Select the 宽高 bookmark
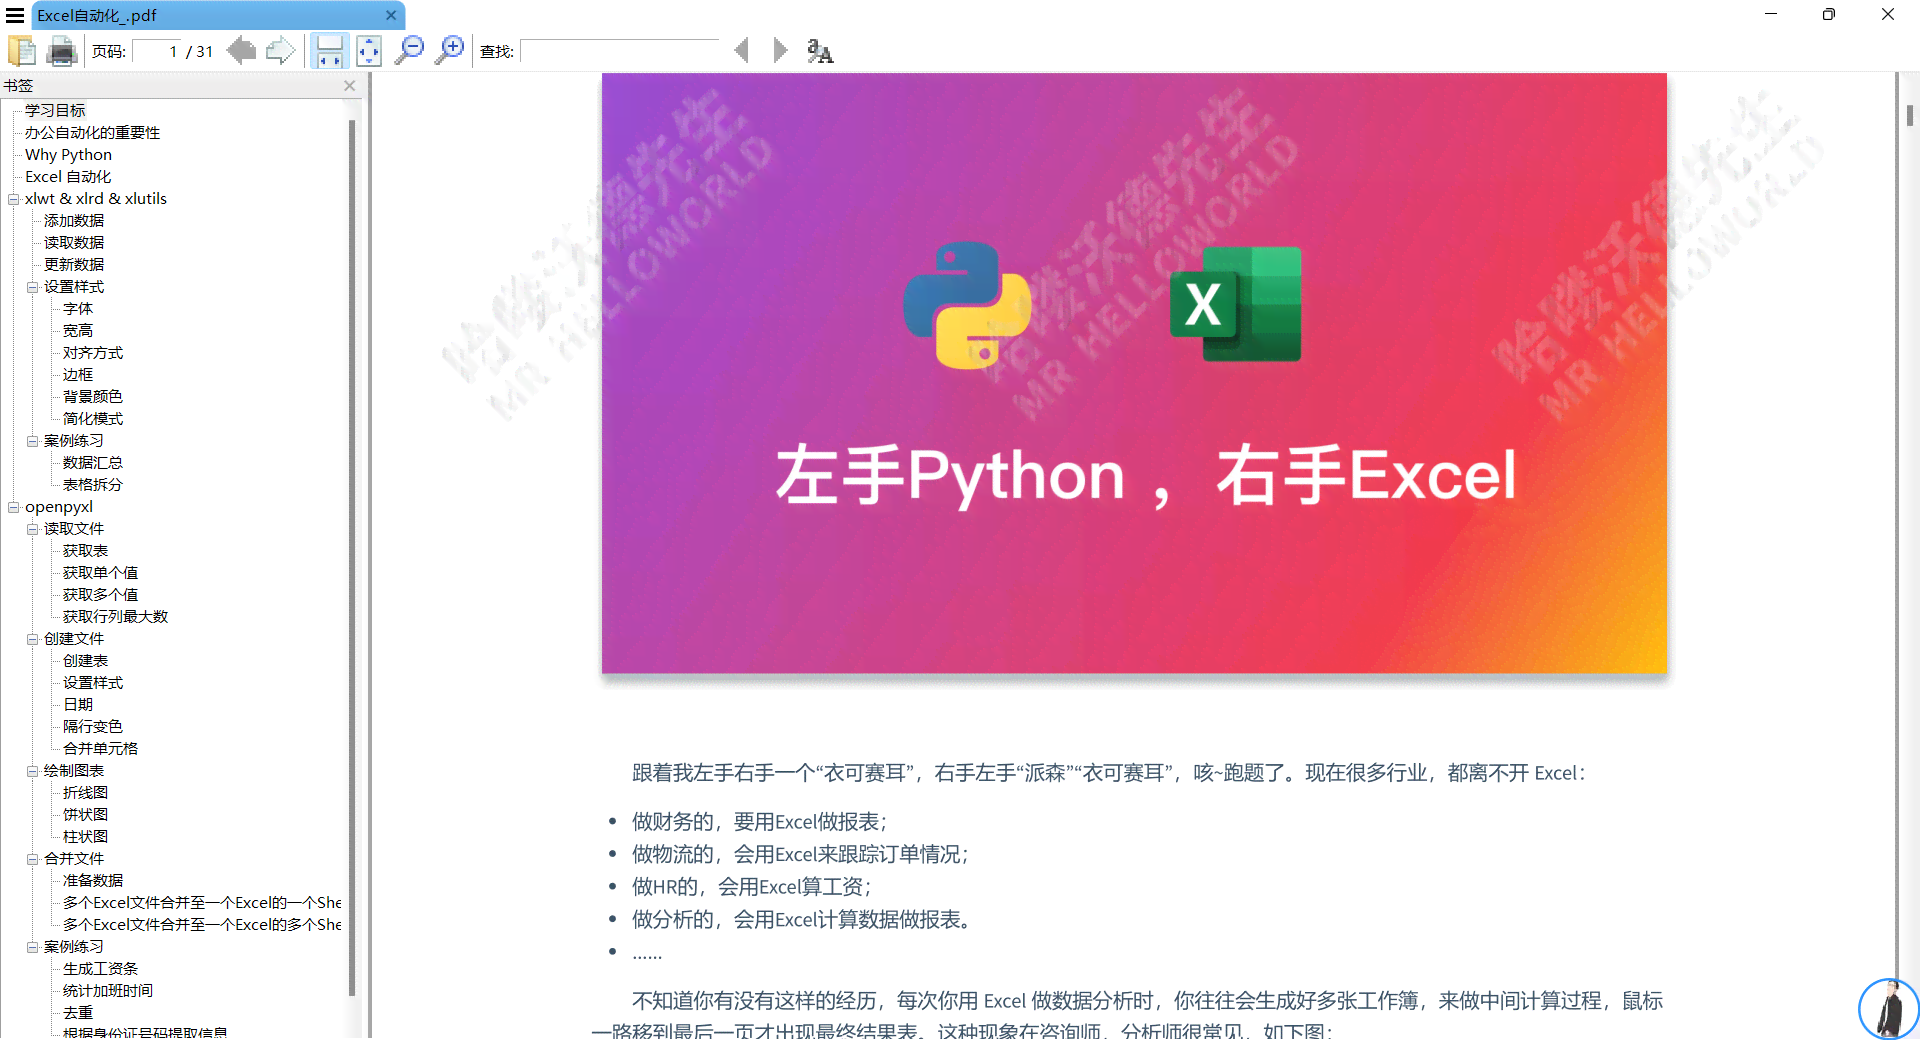Viewport: 1920px width, 1040px height. 78,331
